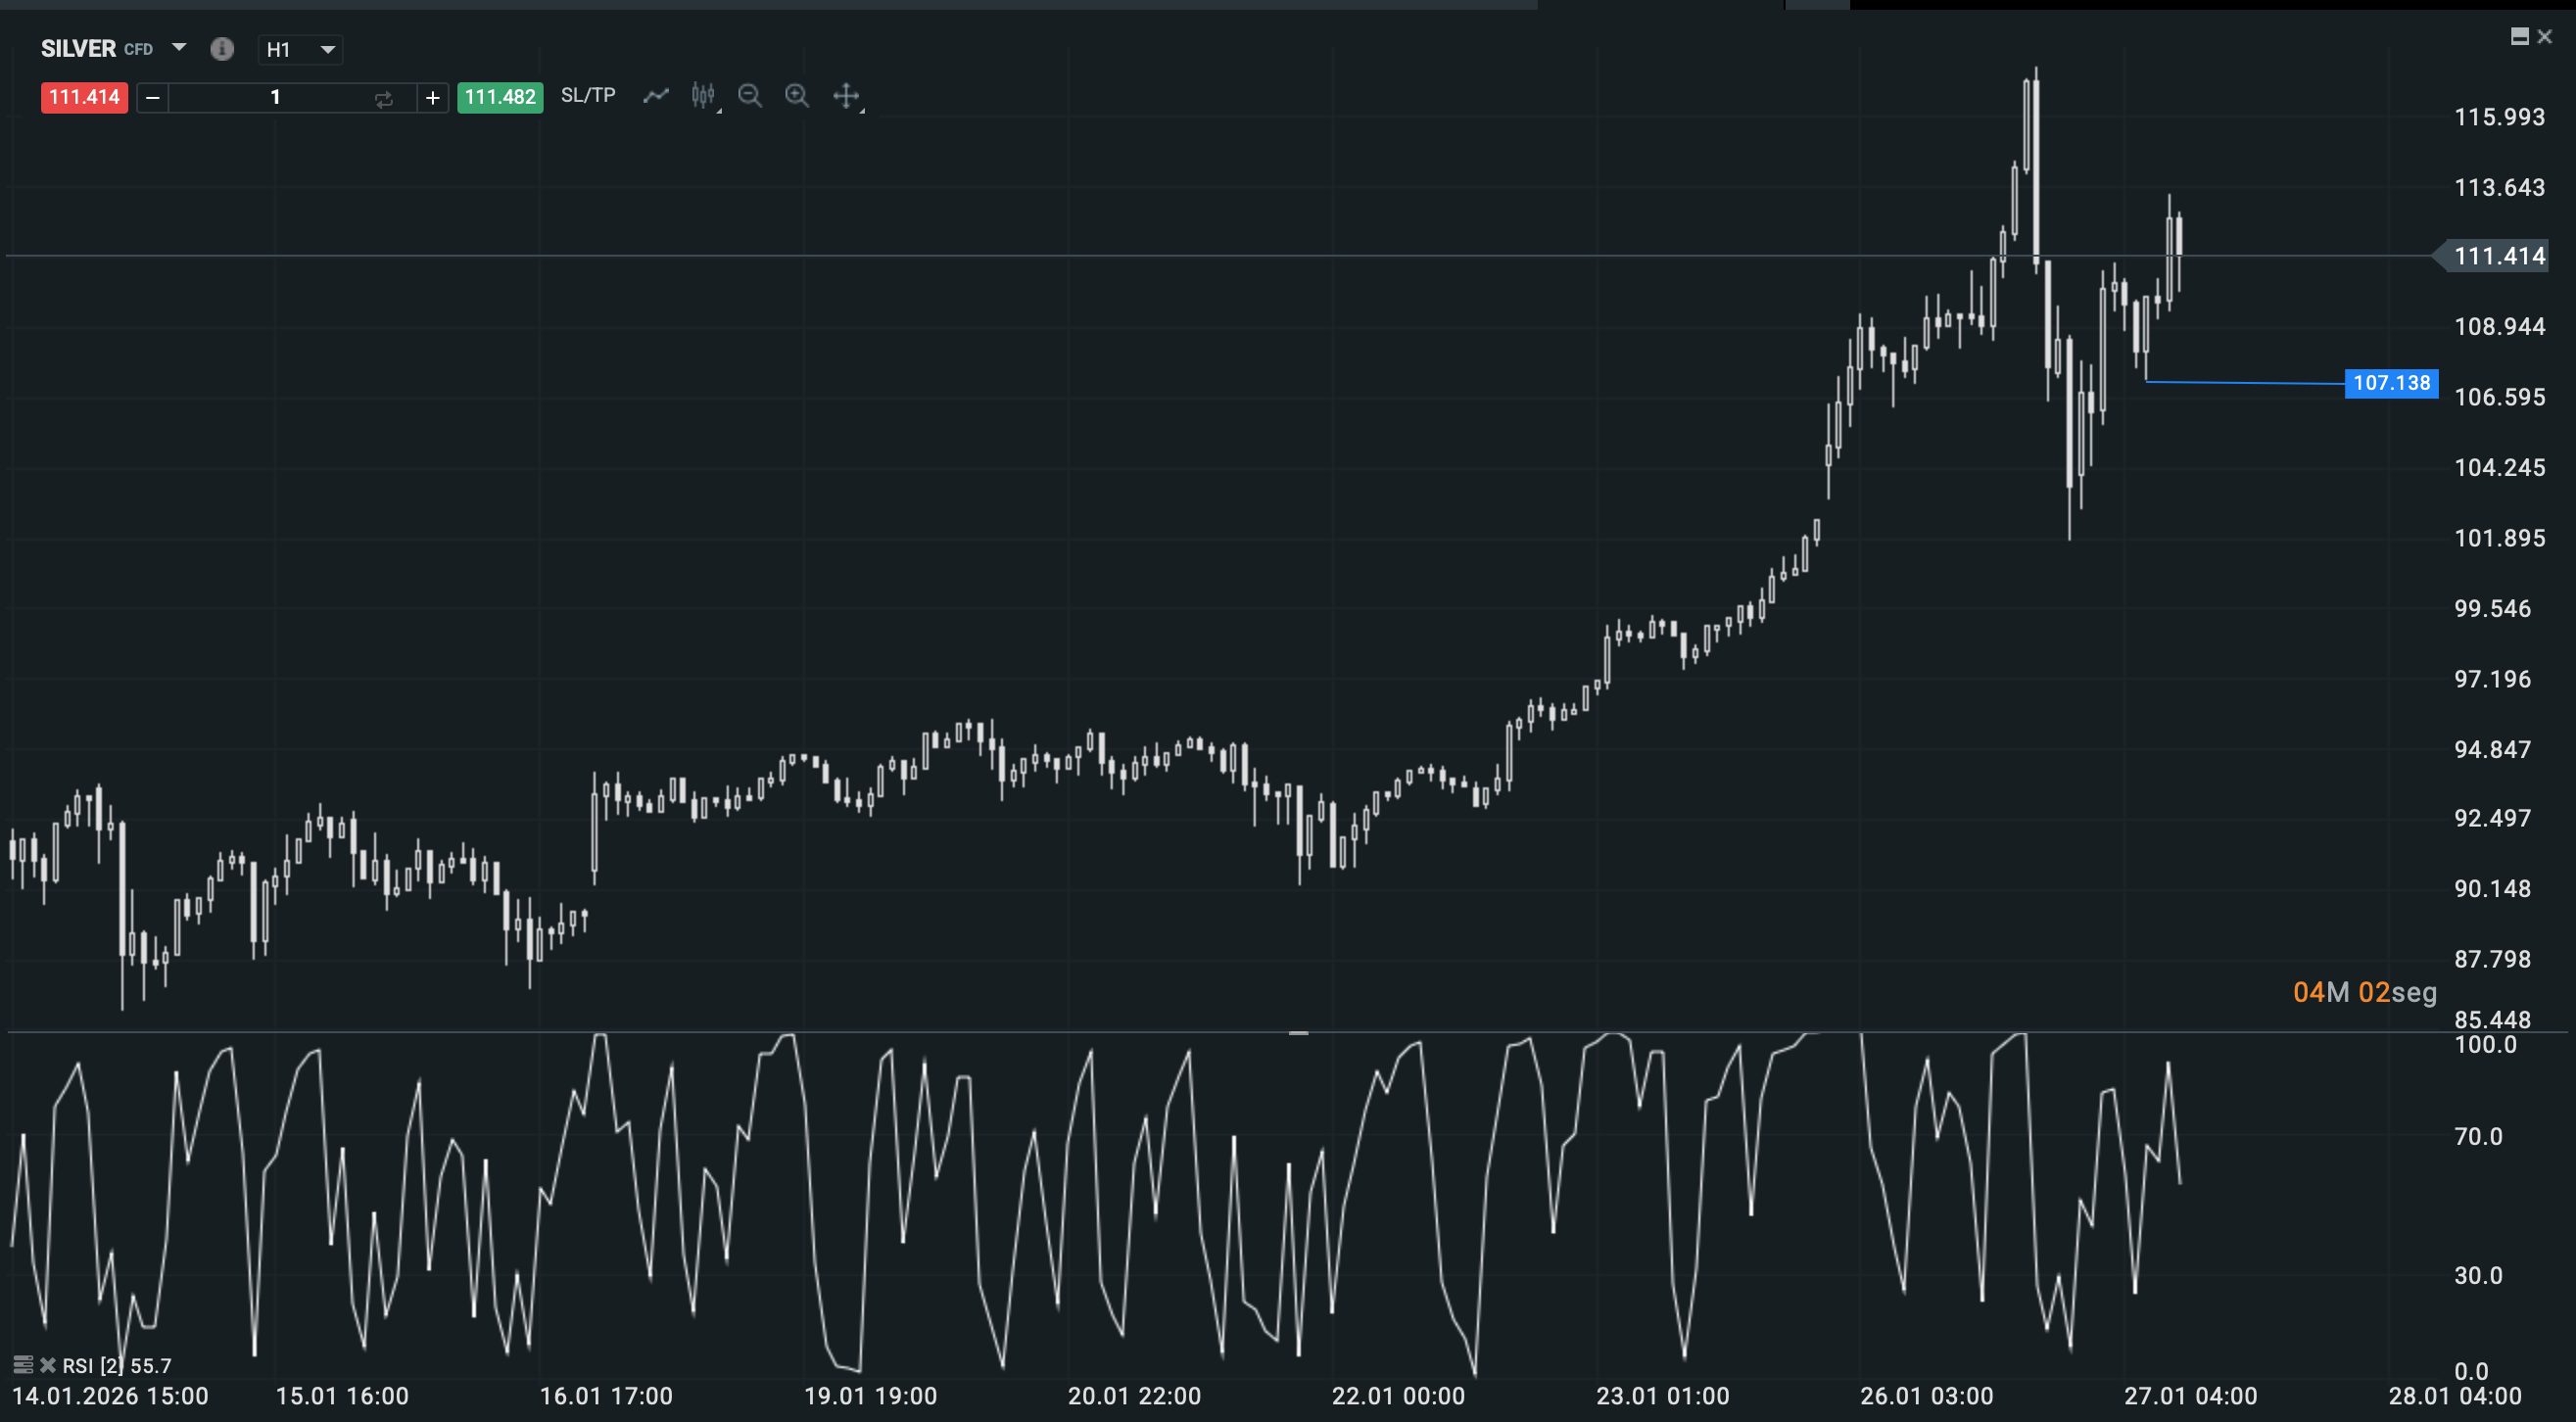Open the candlestick chart type icon
This screenshot has width=2576, height=1422.
[x=704, y=96]
